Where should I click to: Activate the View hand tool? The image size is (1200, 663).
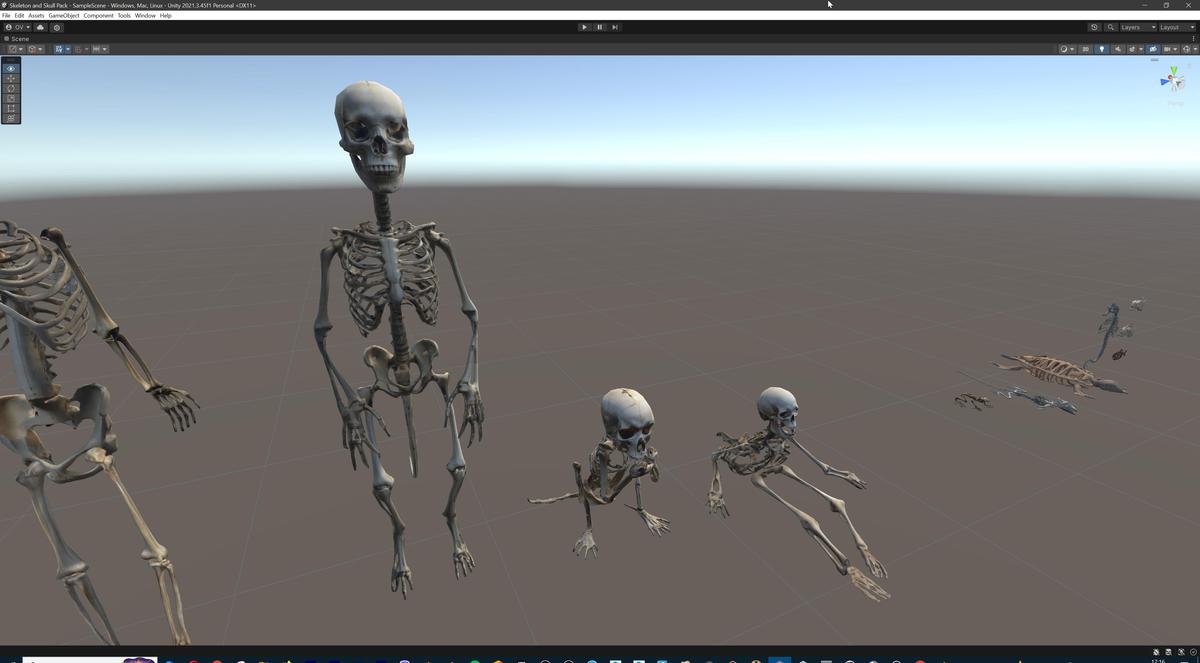point(10,68)
